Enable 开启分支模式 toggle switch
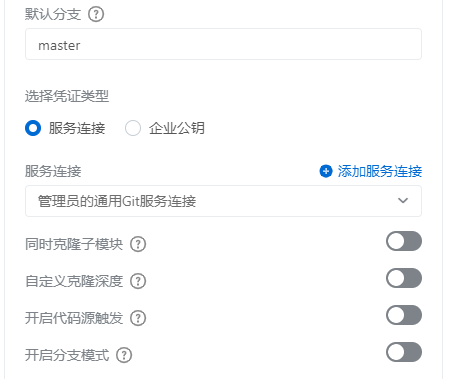Image resolution: width=449 pixels, height=379 pixels. pyautogui.click(x=404, y=352)
